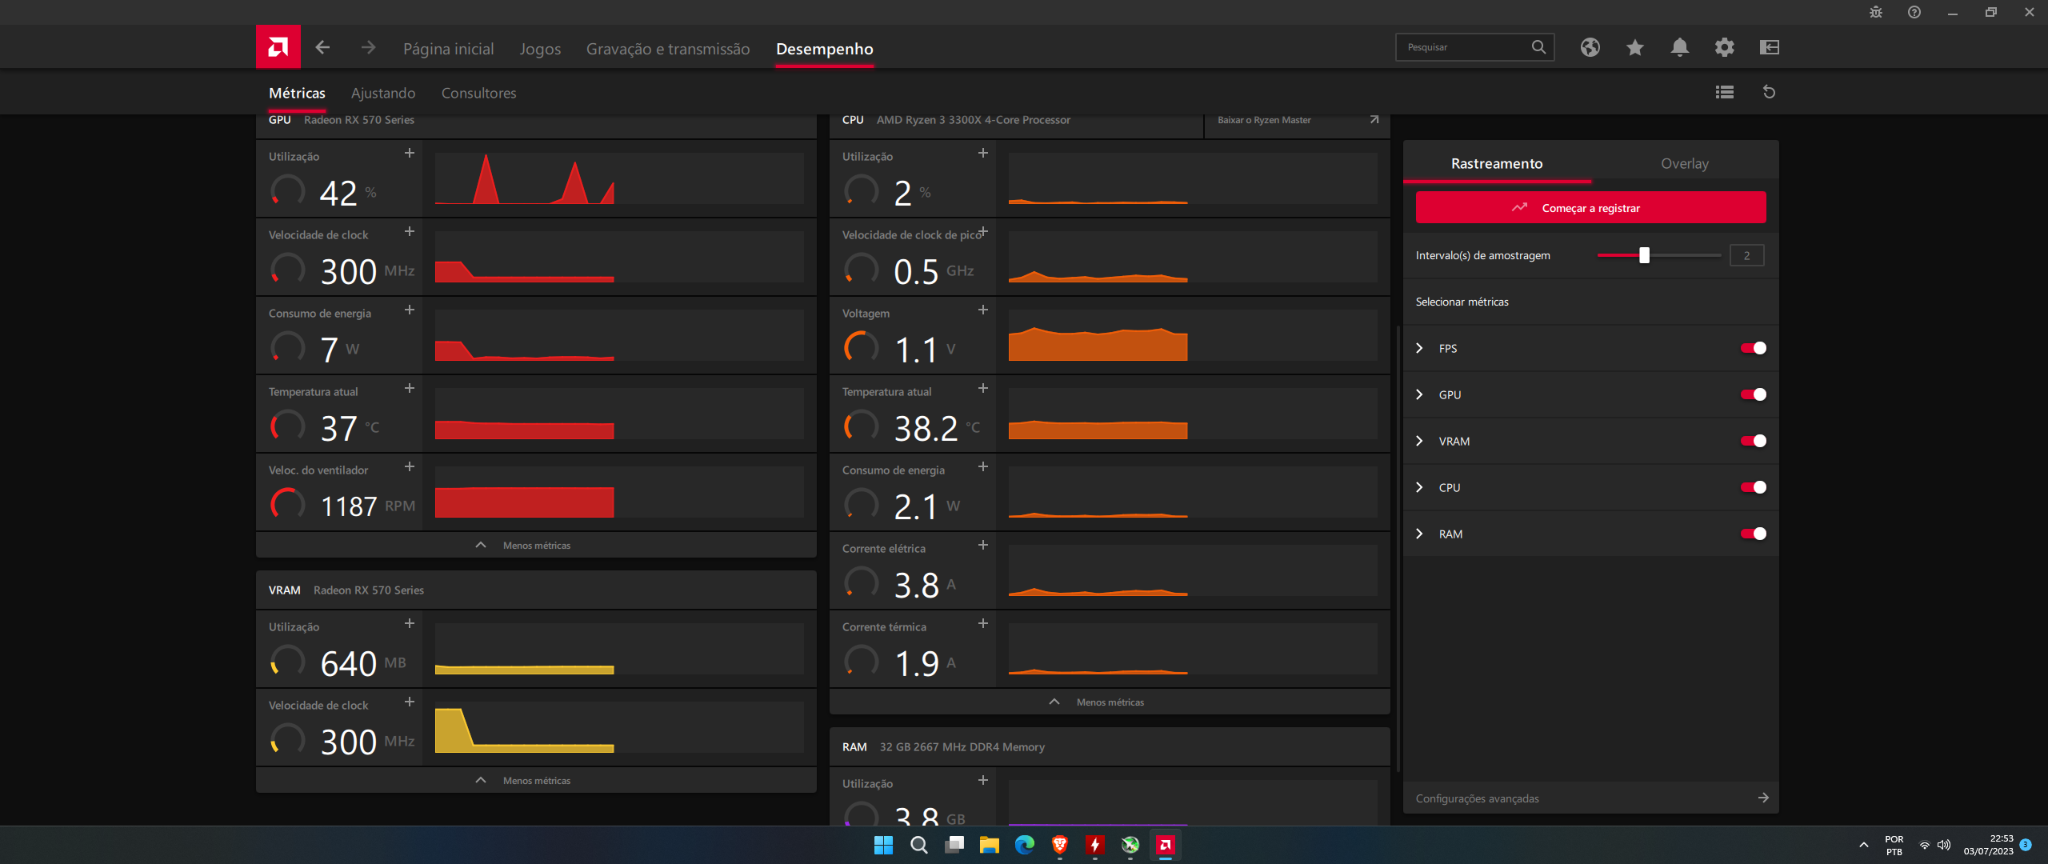Add GPU Temperatura atual metric plus icon
Viewport: 2048px width, 864px height.
409,388
